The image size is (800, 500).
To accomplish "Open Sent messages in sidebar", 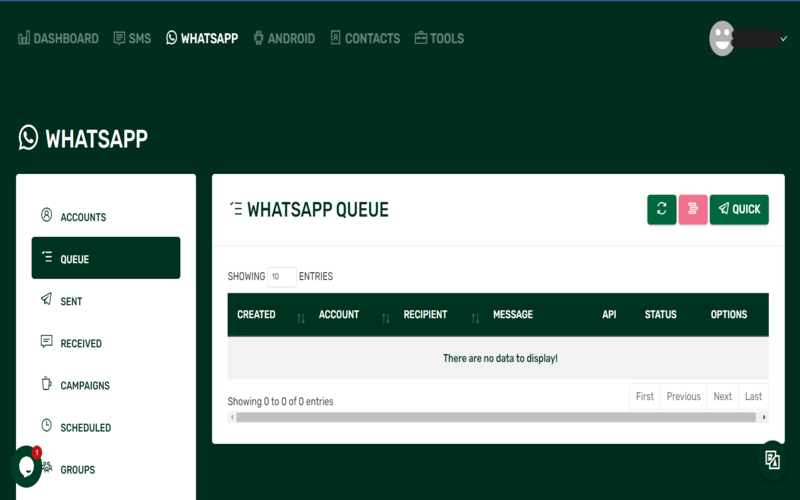I will point(71,301).
